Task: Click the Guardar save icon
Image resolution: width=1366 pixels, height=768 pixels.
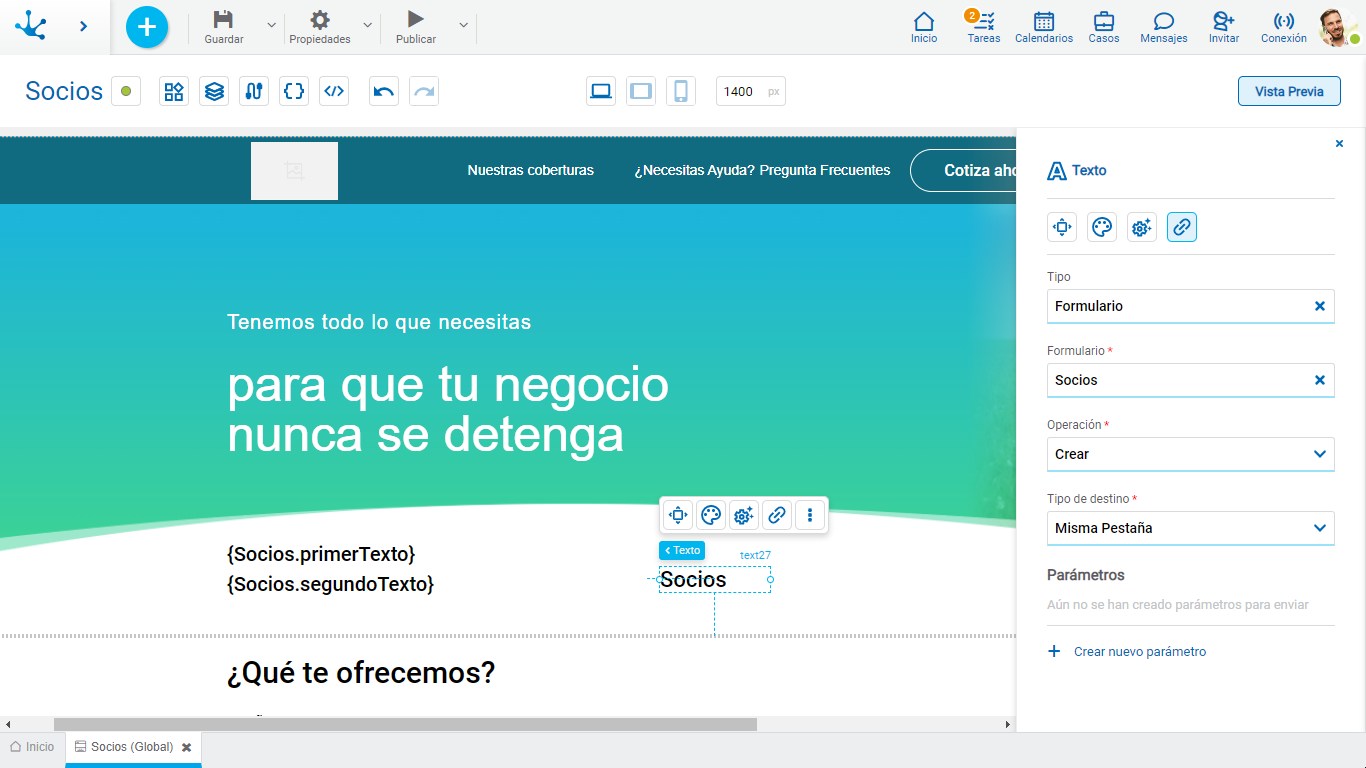Action: pos(224,20)
